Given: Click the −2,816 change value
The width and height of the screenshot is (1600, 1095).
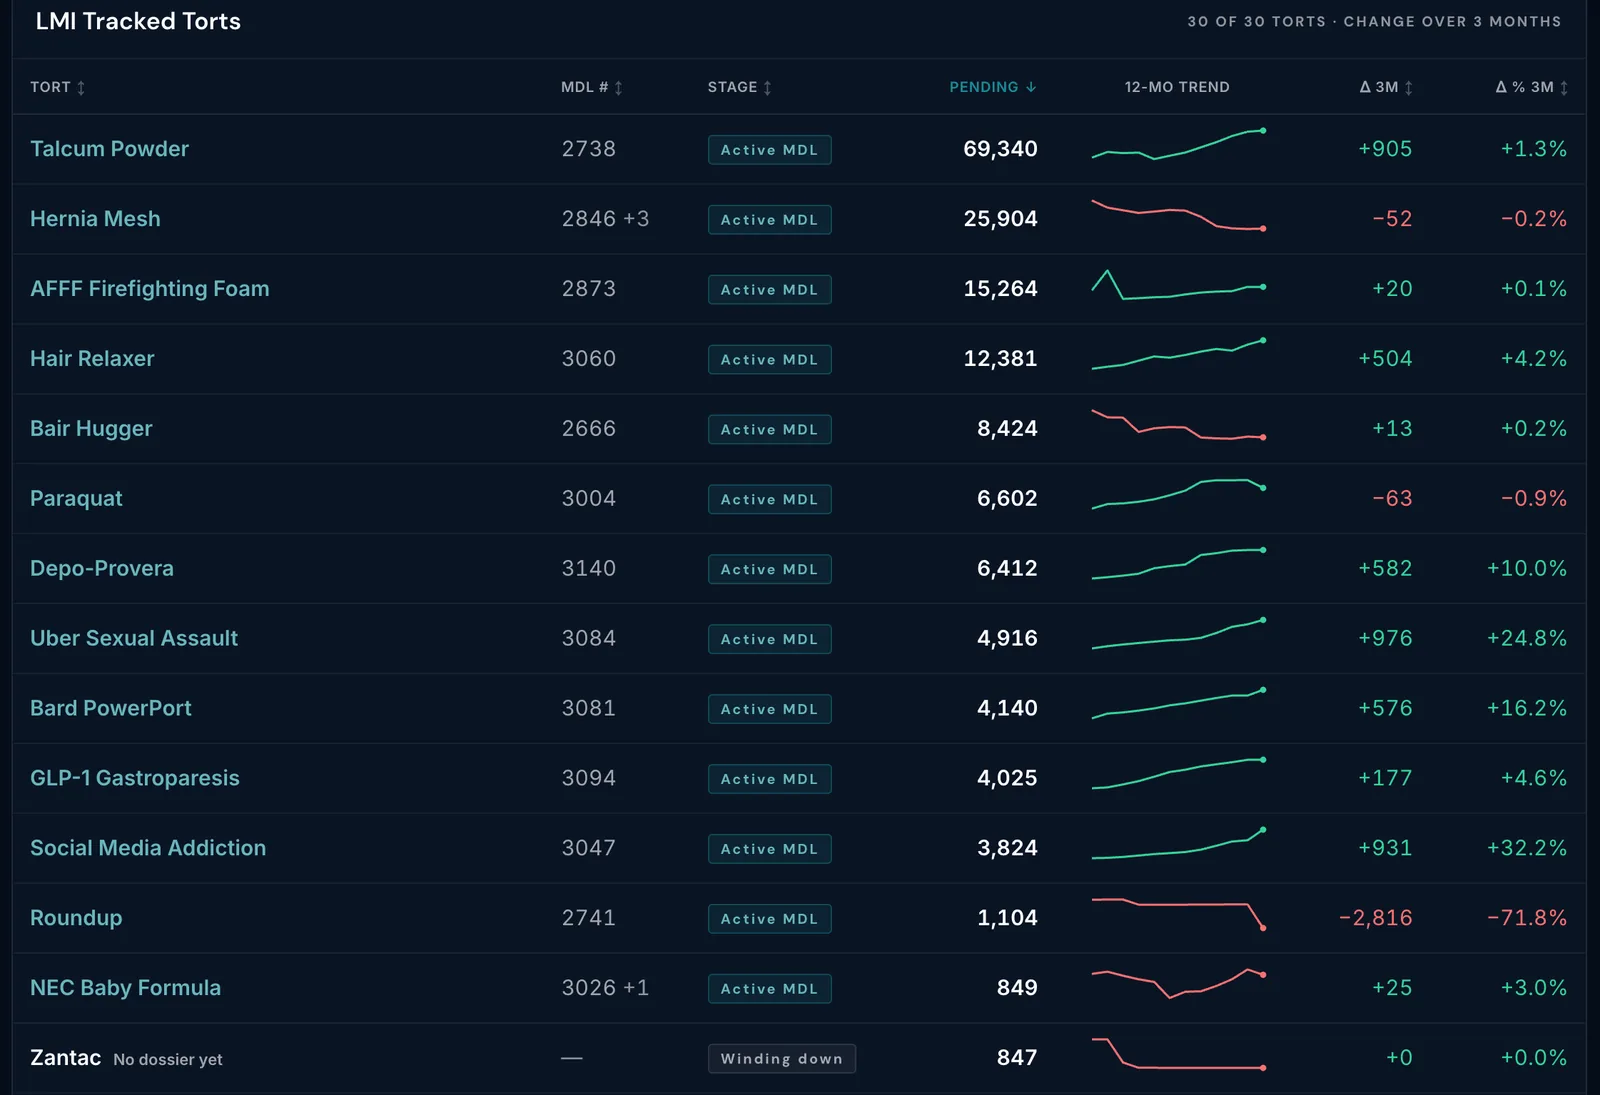Looking at the screenshot, I should (1375, 918).
